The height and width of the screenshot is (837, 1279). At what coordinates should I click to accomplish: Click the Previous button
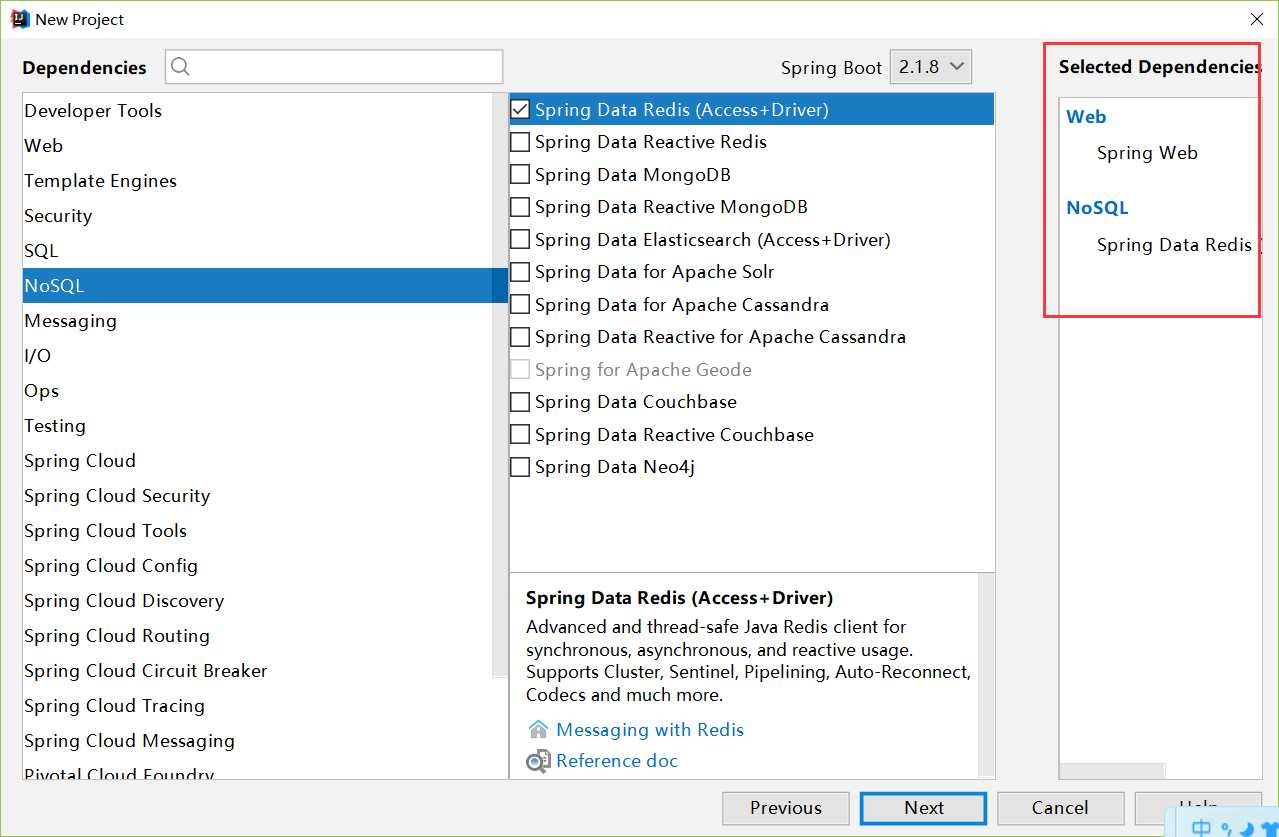[x=786, y=808]
